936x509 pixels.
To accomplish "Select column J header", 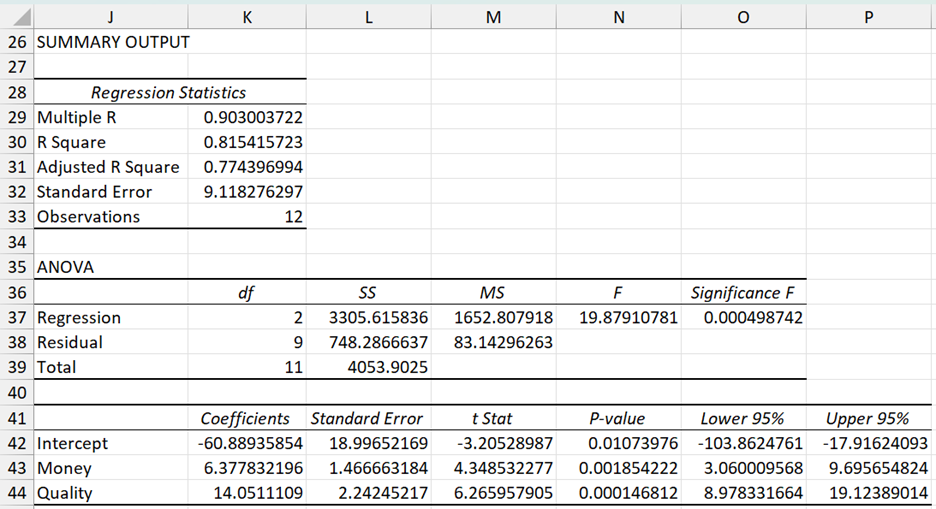I will pos(108,15).
